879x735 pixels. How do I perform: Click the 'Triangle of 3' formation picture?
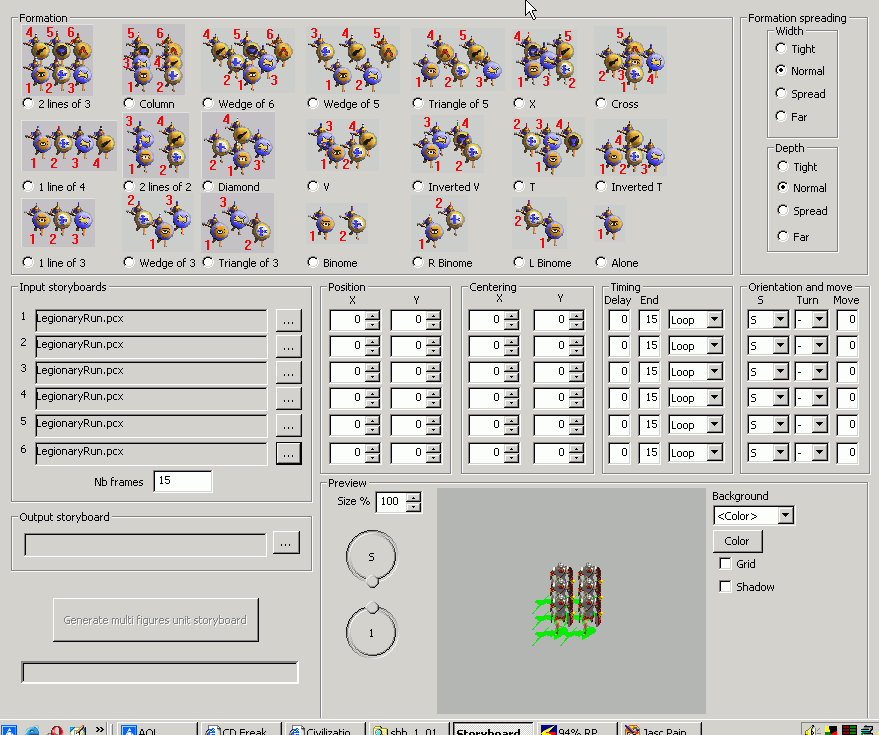click(x=238, y=223)
